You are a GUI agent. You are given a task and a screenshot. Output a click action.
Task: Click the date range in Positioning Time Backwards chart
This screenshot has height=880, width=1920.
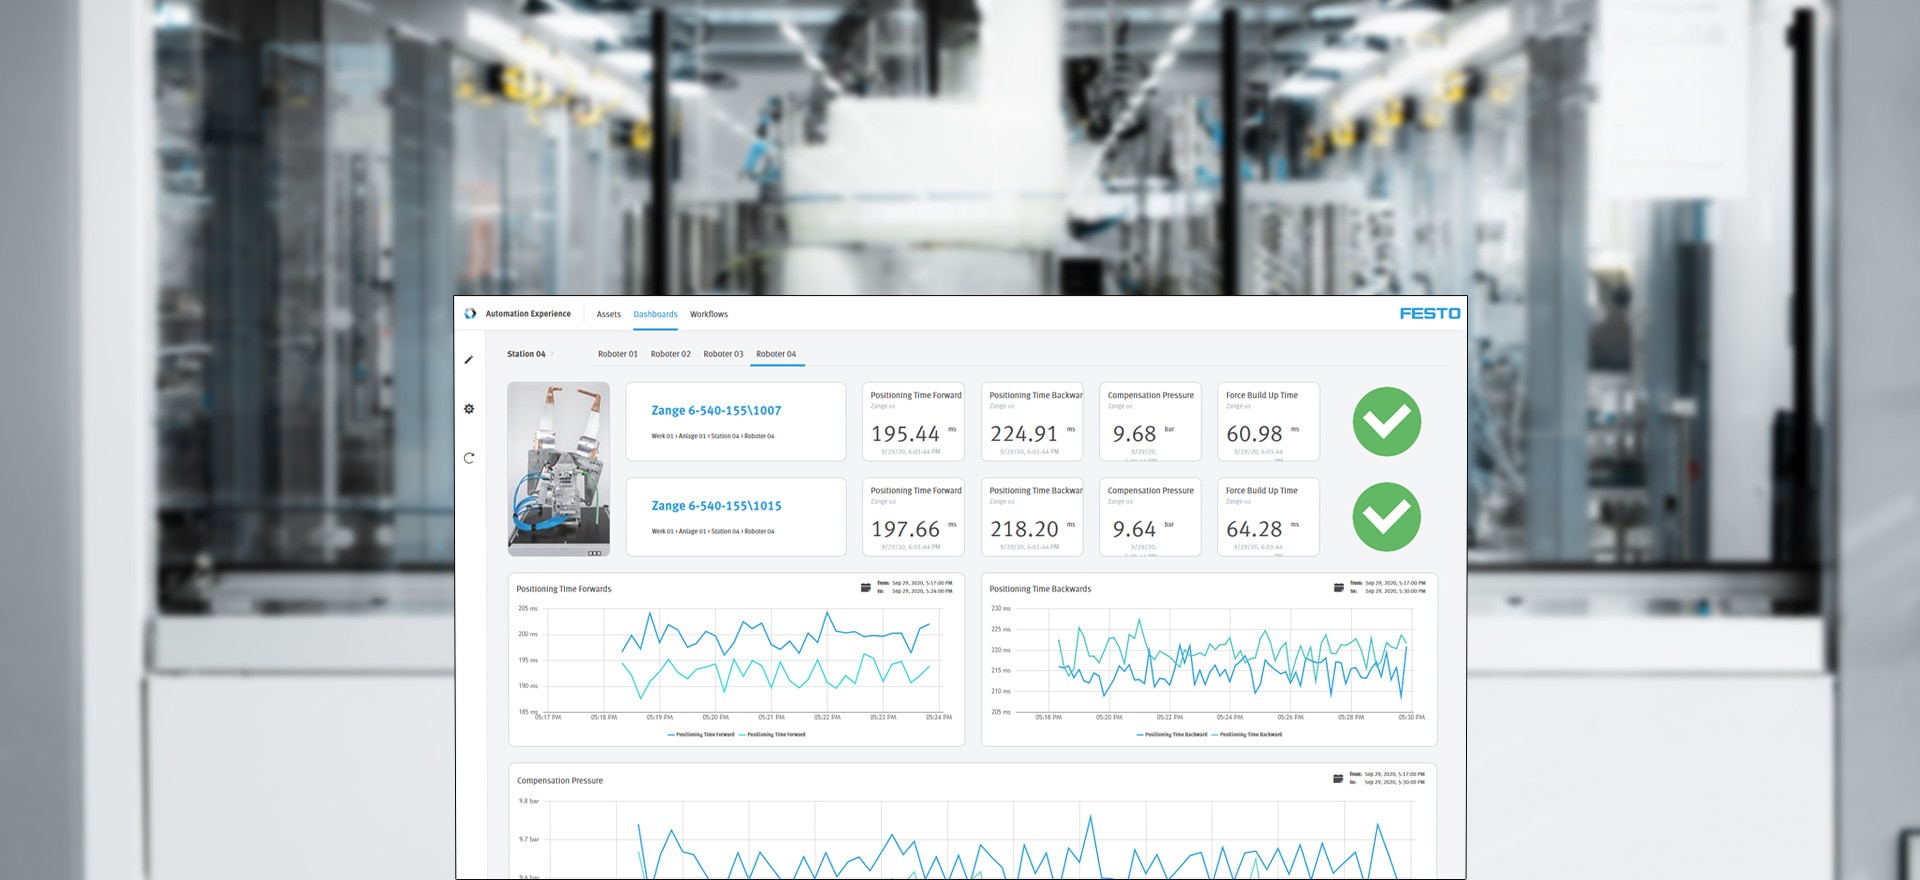pos(1388,587)
